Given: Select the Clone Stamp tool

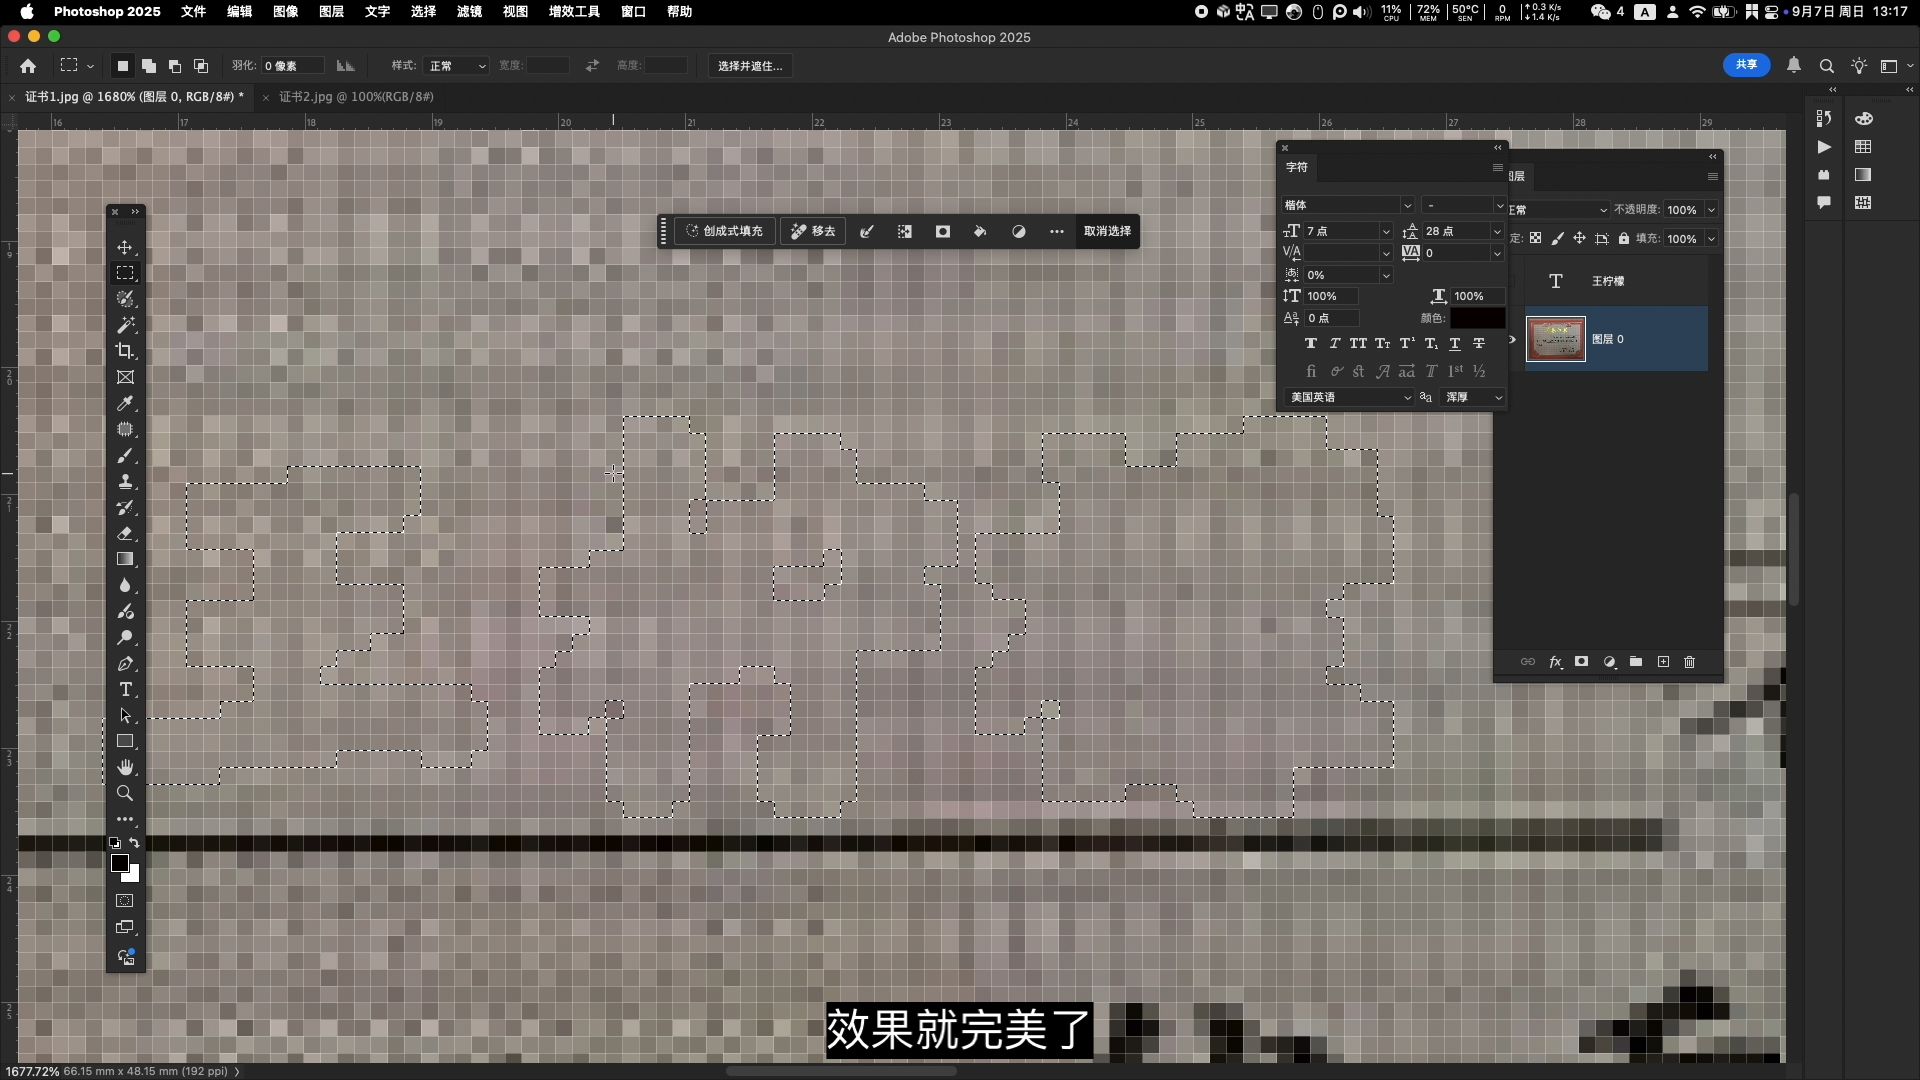Looking at the screenshot, I should pos(125,482).
